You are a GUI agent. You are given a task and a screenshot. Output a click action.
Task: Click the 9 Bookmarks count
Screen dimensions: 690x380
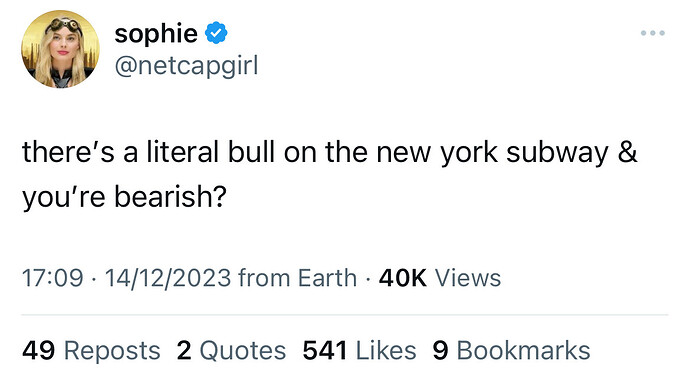[511, 351]
